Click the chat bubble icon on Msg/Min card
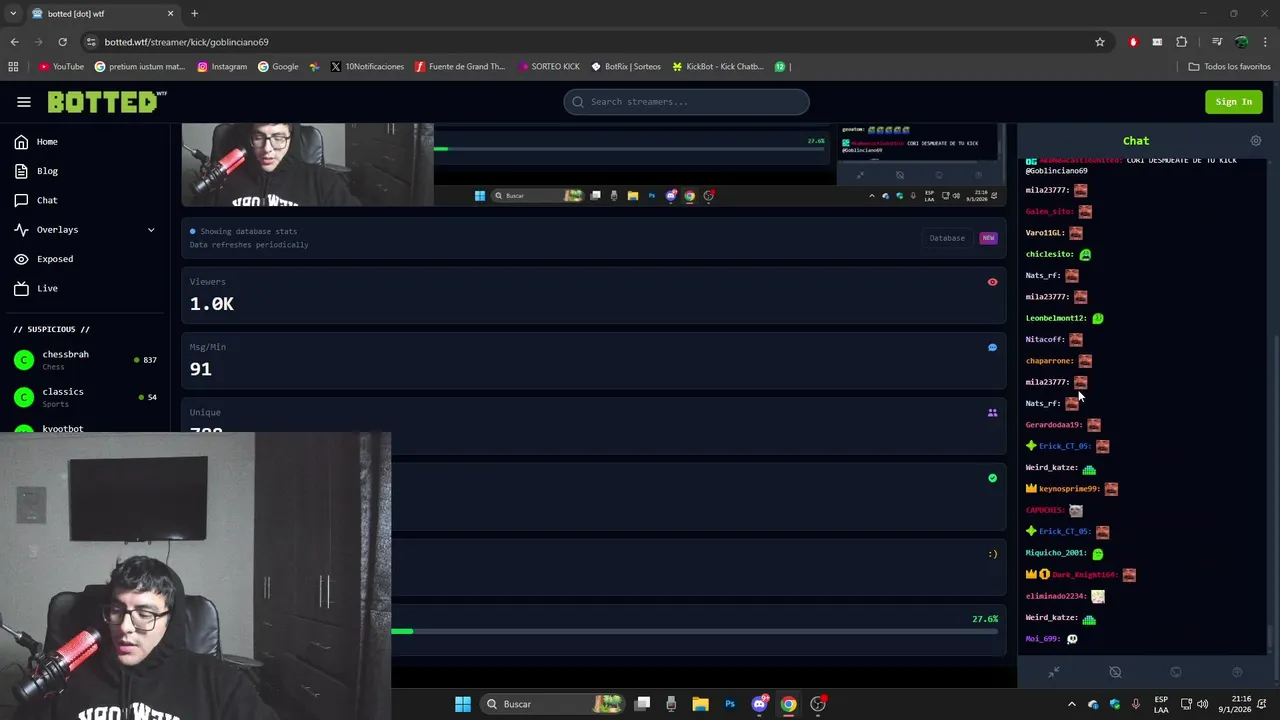Screen dimensions: 1280x720 click(992, 348)
